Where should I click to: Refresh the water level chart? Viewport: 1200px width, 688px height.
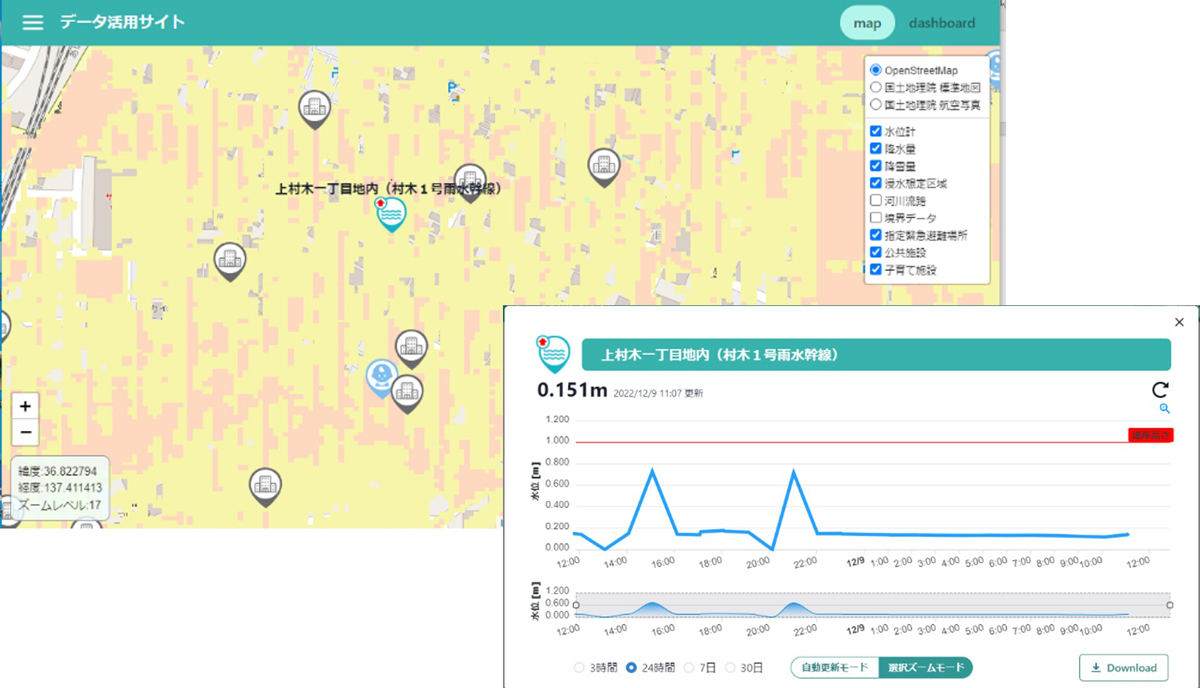point(1161,391)
